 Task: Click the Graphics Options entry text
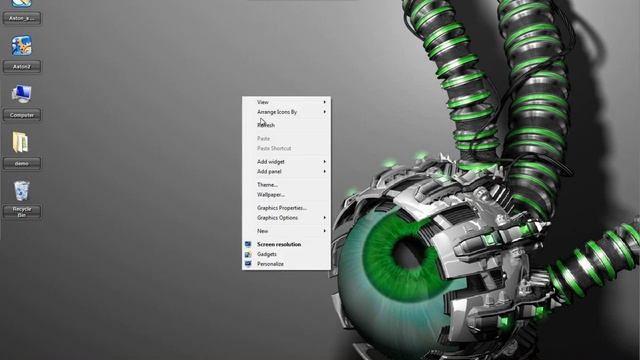pyautogui.click(x=278, y=218)
